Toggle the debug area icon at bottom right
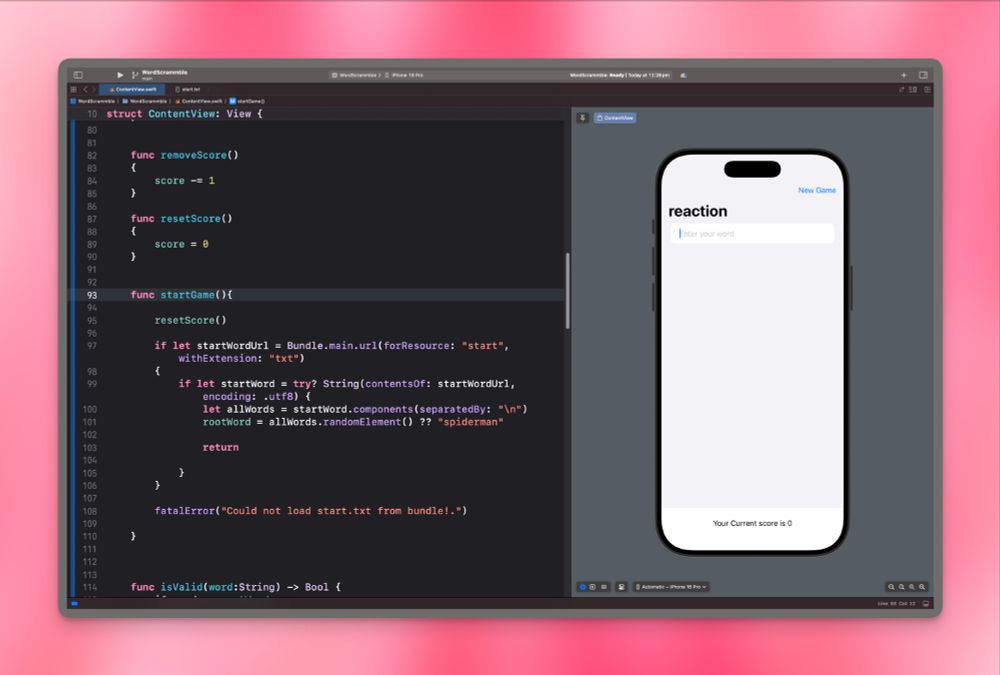Image resolution: width=1000 pixels, height=675 pixels. (x=926, y=604)
